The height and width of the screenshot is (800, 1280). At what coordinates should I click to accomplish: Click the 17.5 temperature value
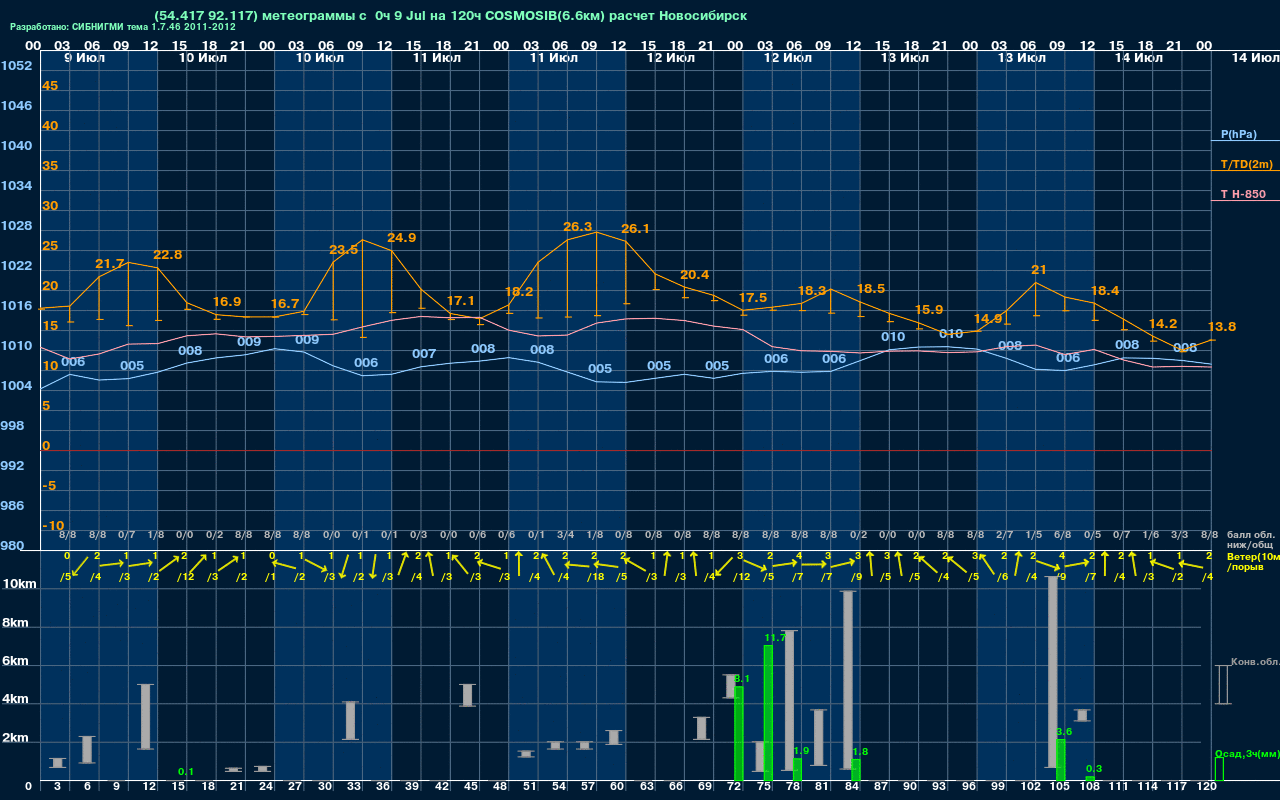[x=752, y=298]
